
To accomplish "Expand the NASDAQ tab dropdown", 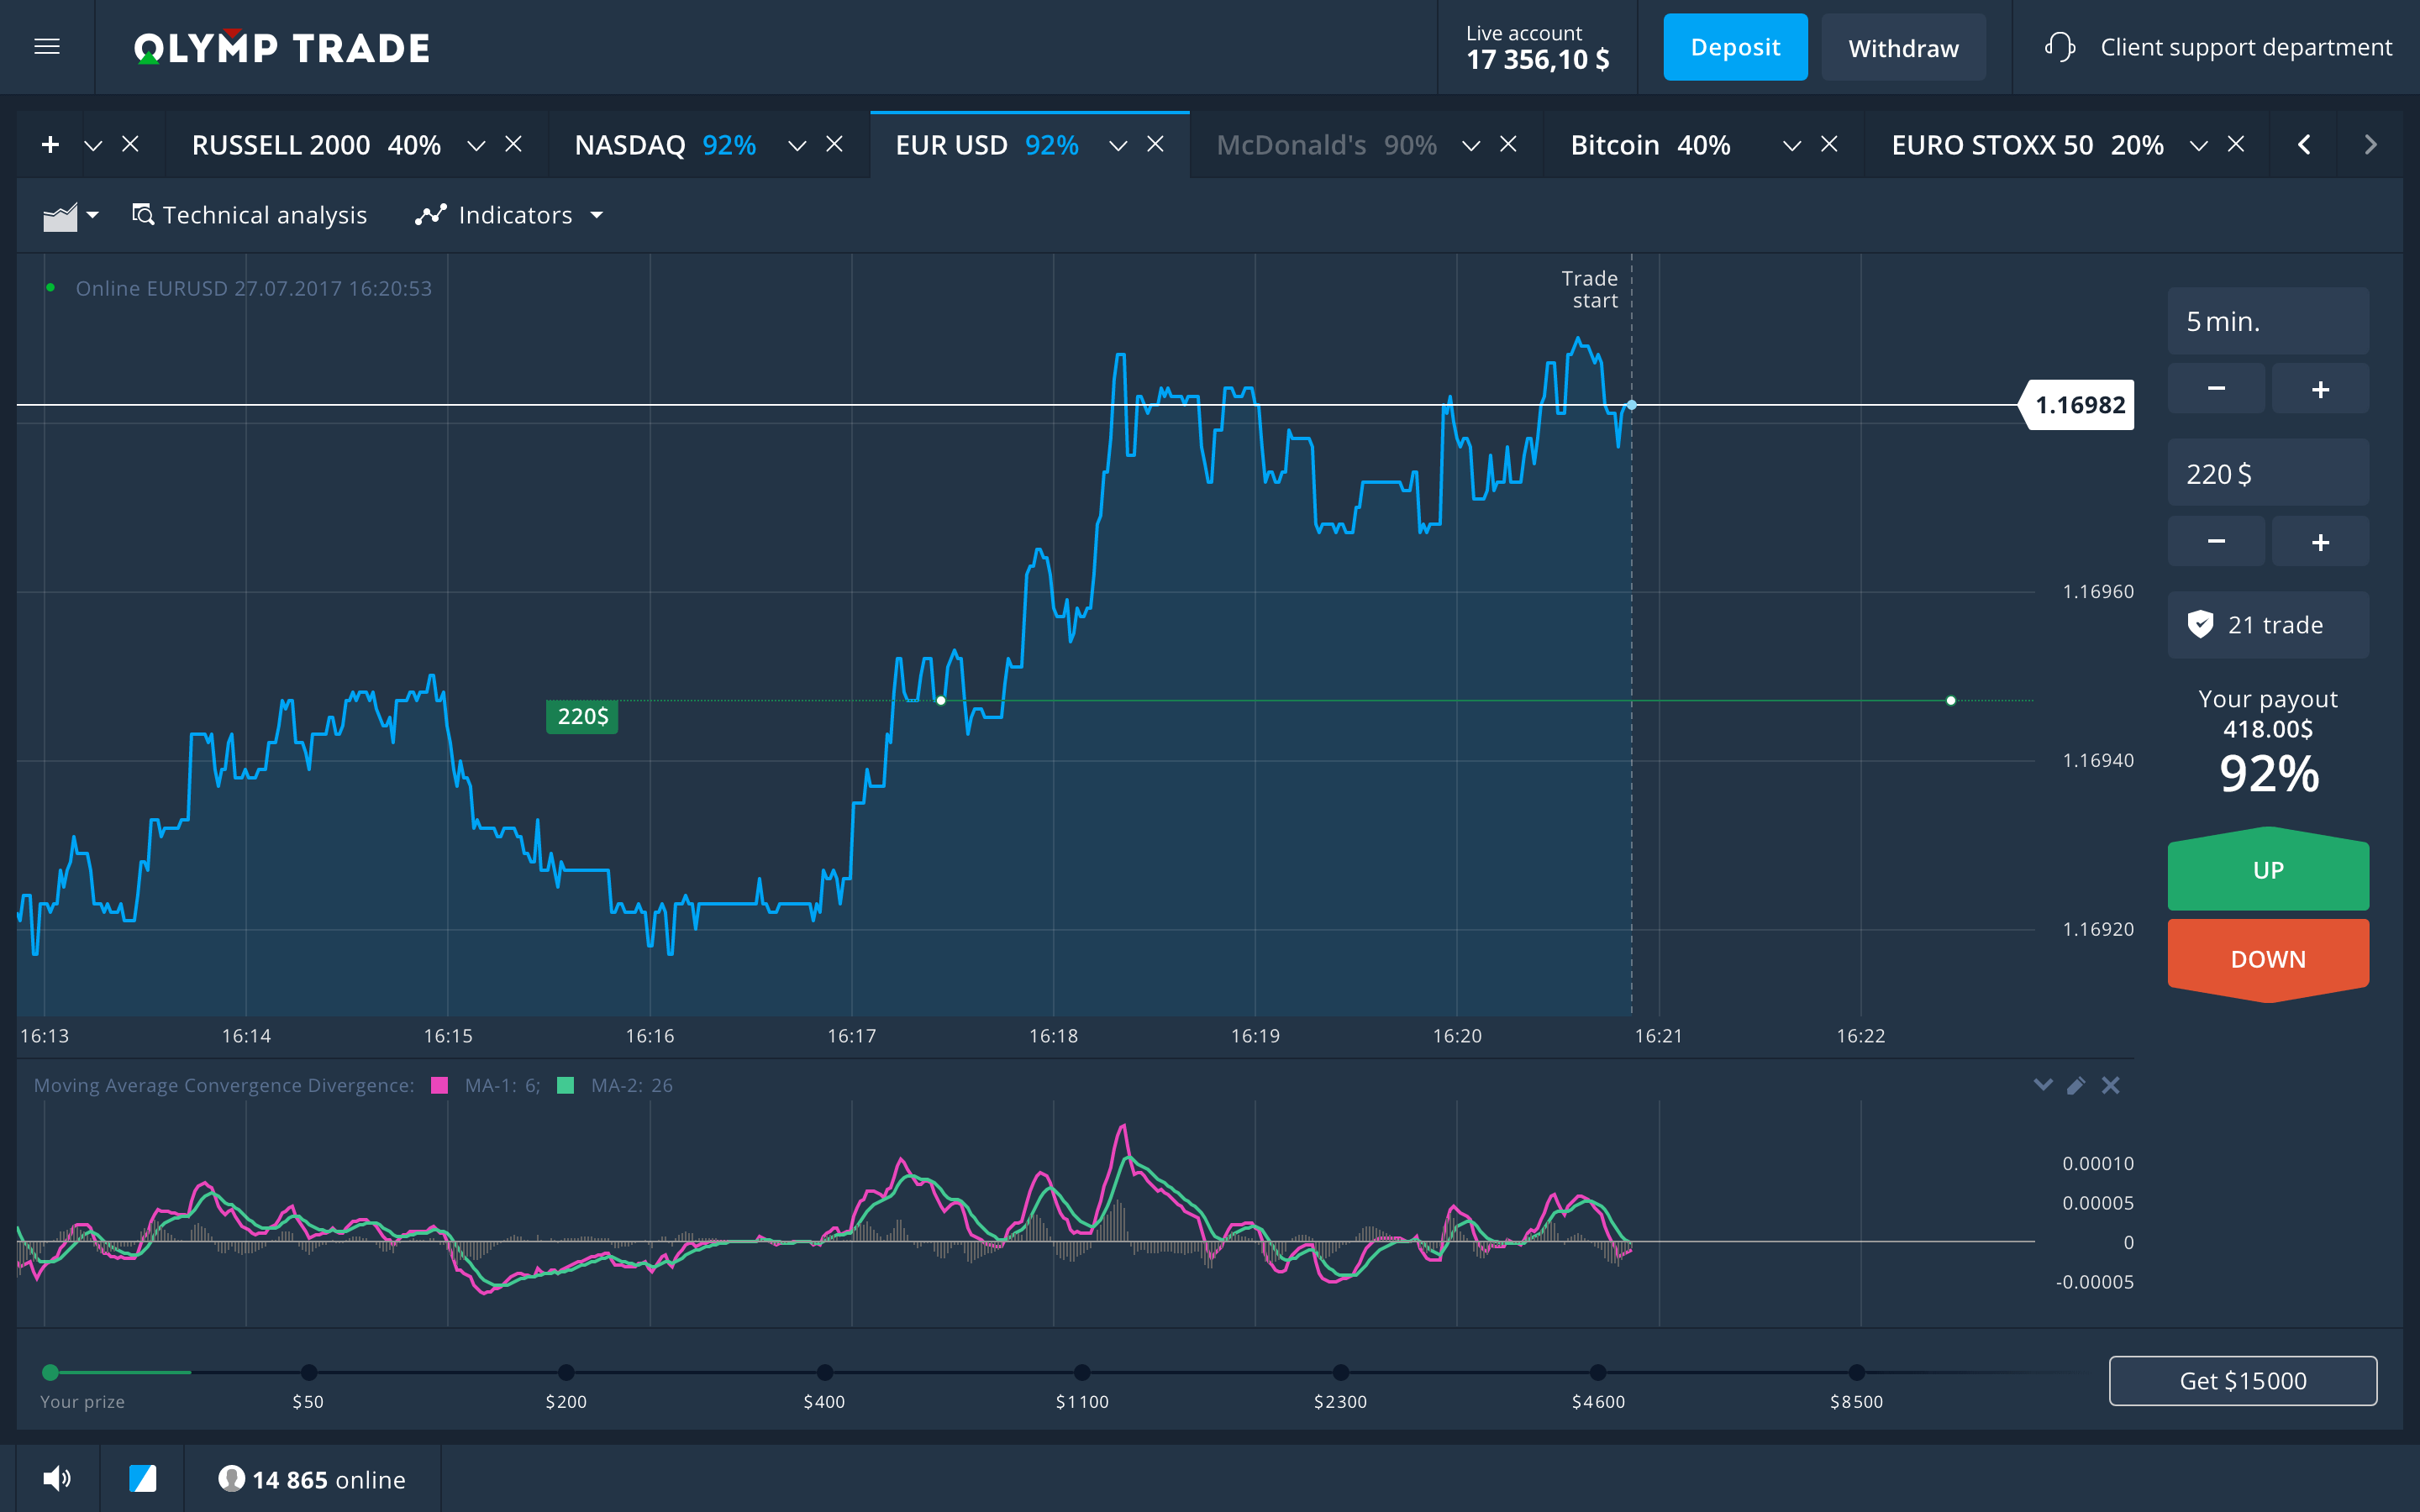I will tap(797, 146).
